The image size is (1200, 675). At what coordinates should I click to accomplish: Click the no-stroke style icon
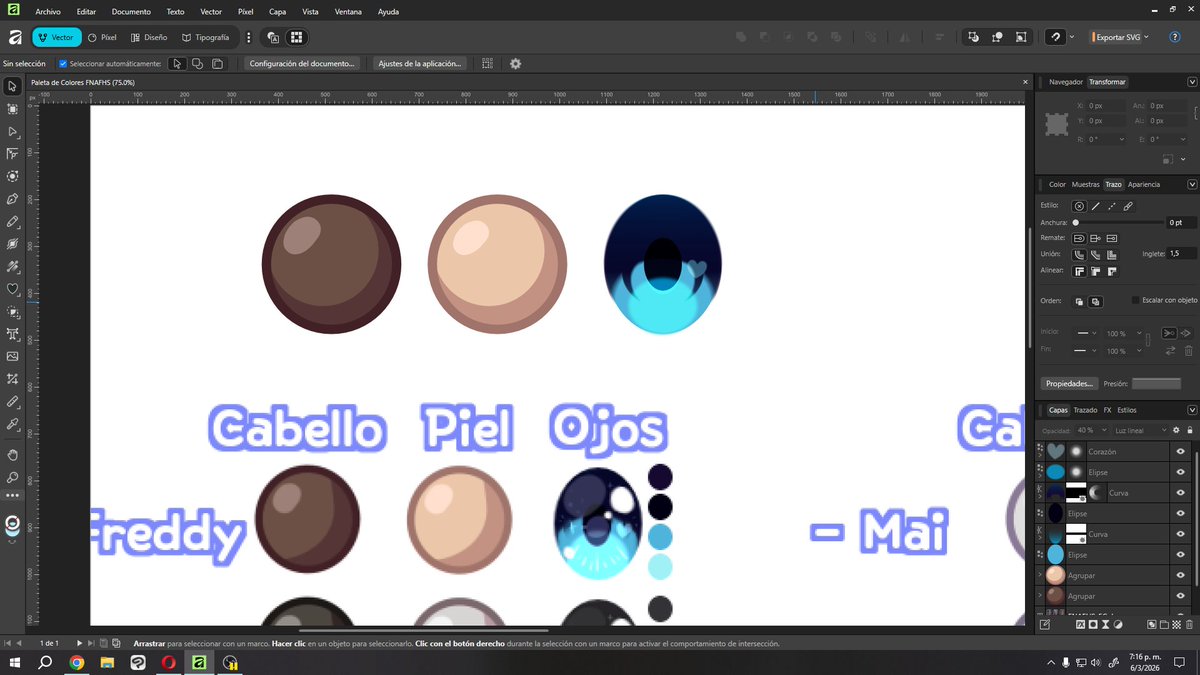click(x=1079, y=206)
